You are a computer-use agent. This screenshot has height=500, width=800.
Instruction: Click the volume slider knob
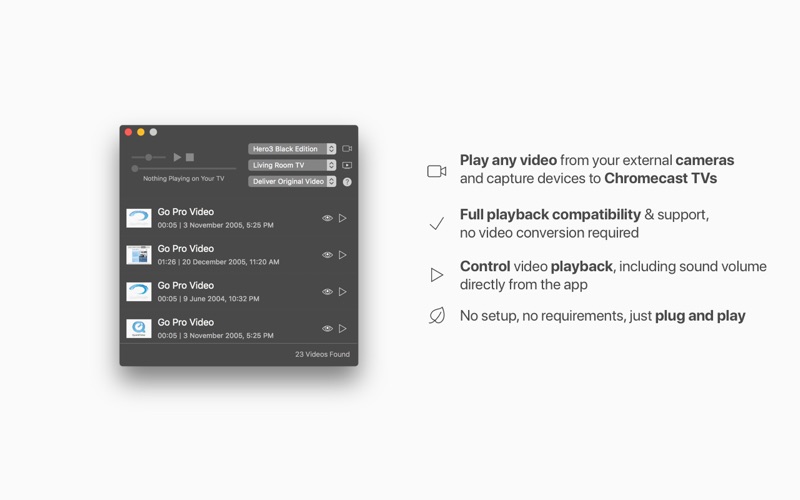148,157
